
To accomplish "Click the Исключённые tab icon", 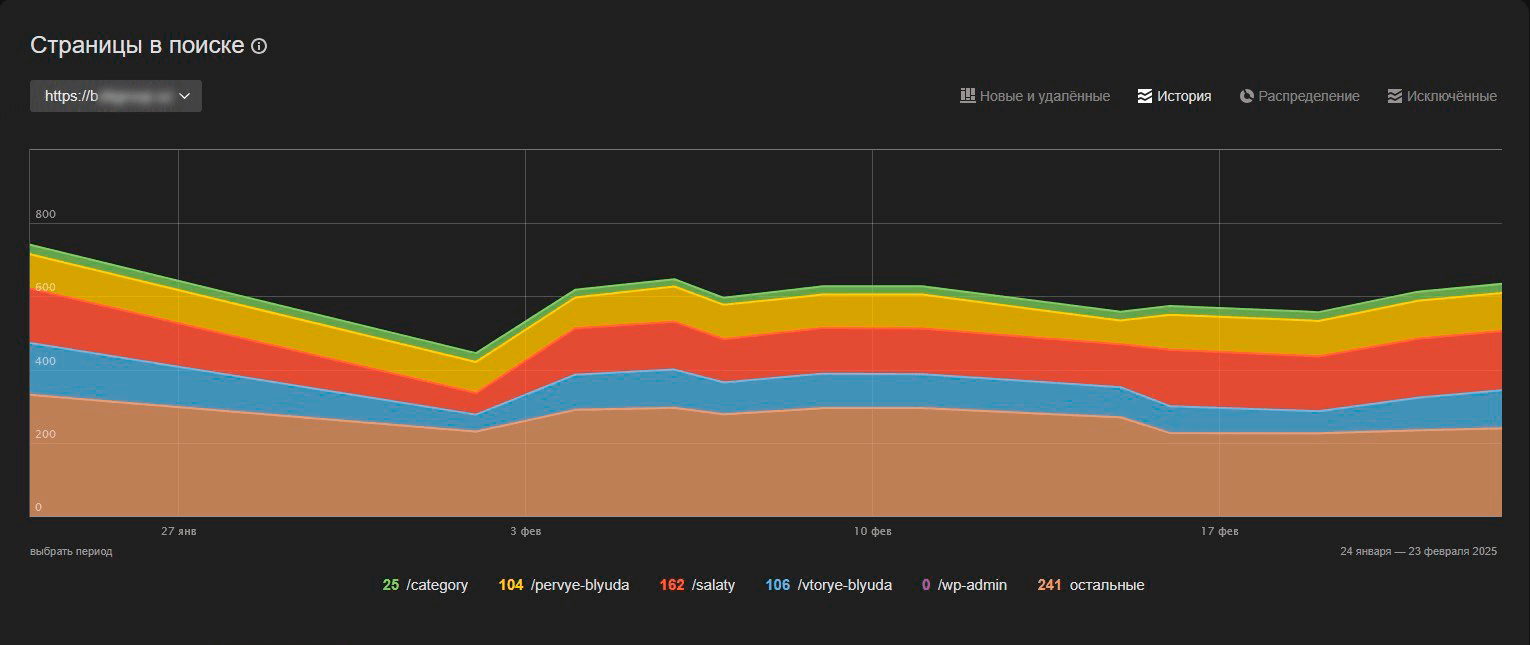I will (x=1395, y=96).
